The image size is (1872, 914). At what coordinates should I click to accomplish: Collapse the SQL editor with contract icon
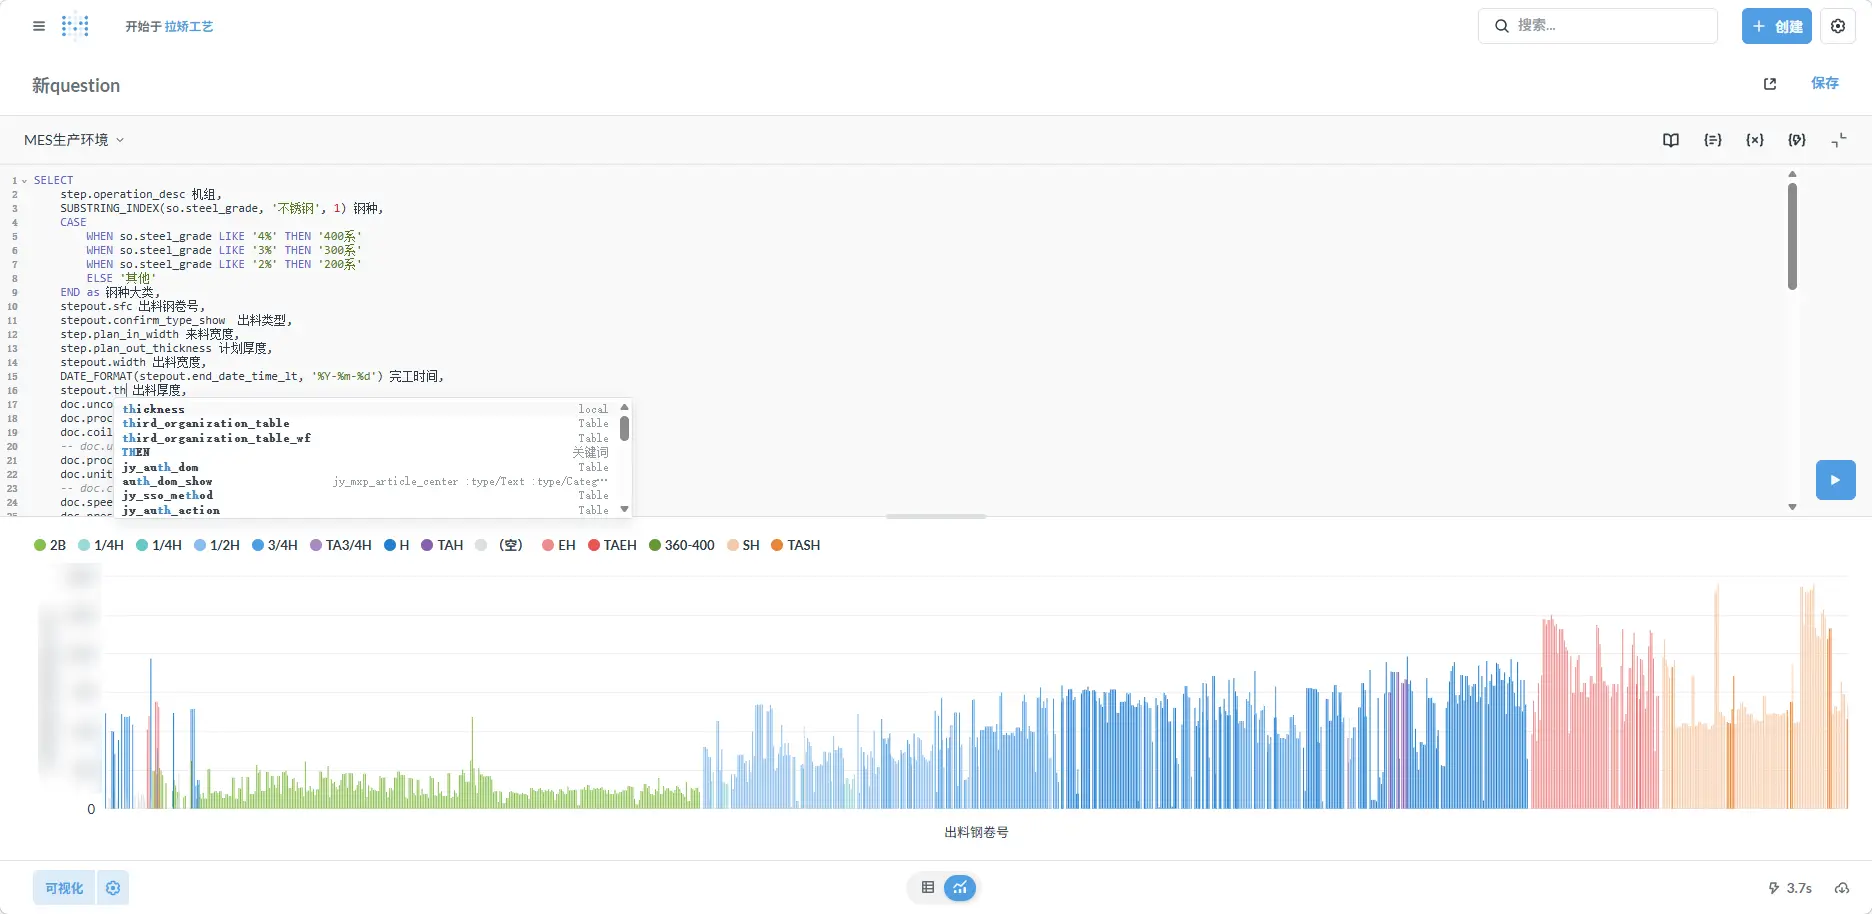(1839, 140)
